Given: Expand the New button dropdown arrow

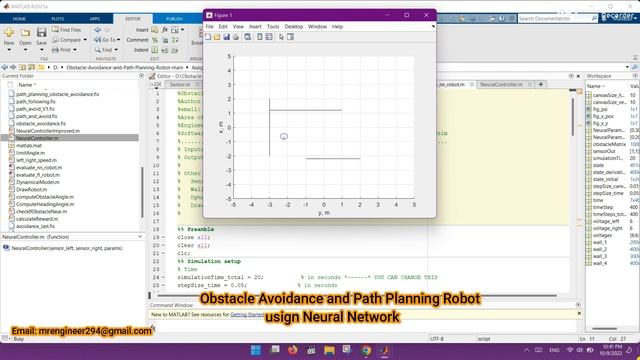Looking at the screenshot, I should (9, 50).
